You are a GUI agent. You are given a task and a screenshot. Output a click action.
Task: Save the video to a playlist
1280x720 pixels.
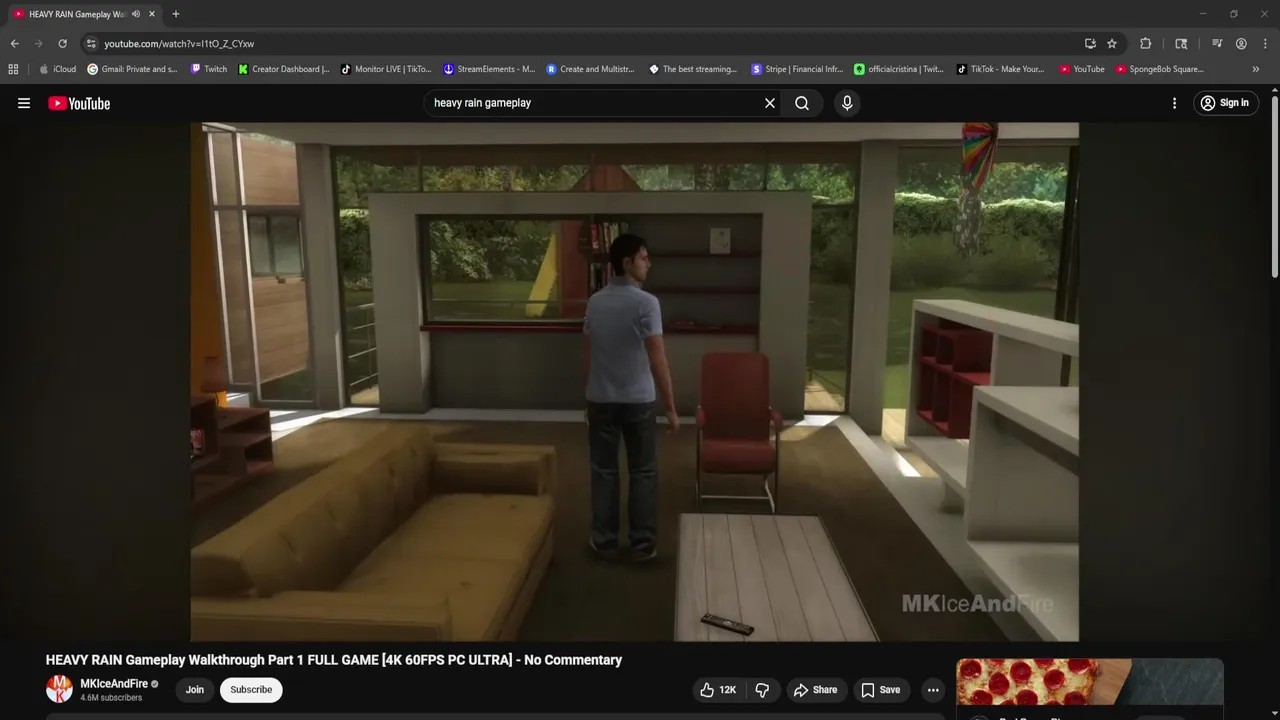click(881, 690)
